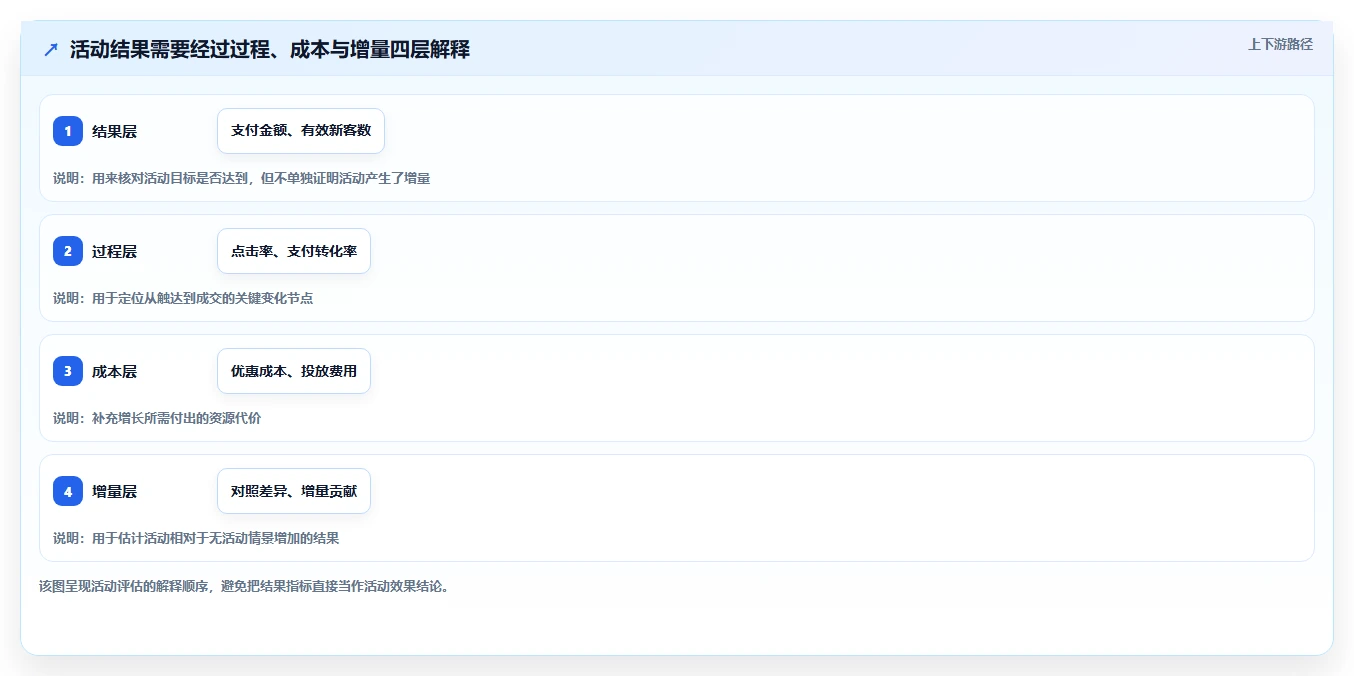1354x676 pixels.
Task: Click the 增量层 label
Action: click(114, 491)
